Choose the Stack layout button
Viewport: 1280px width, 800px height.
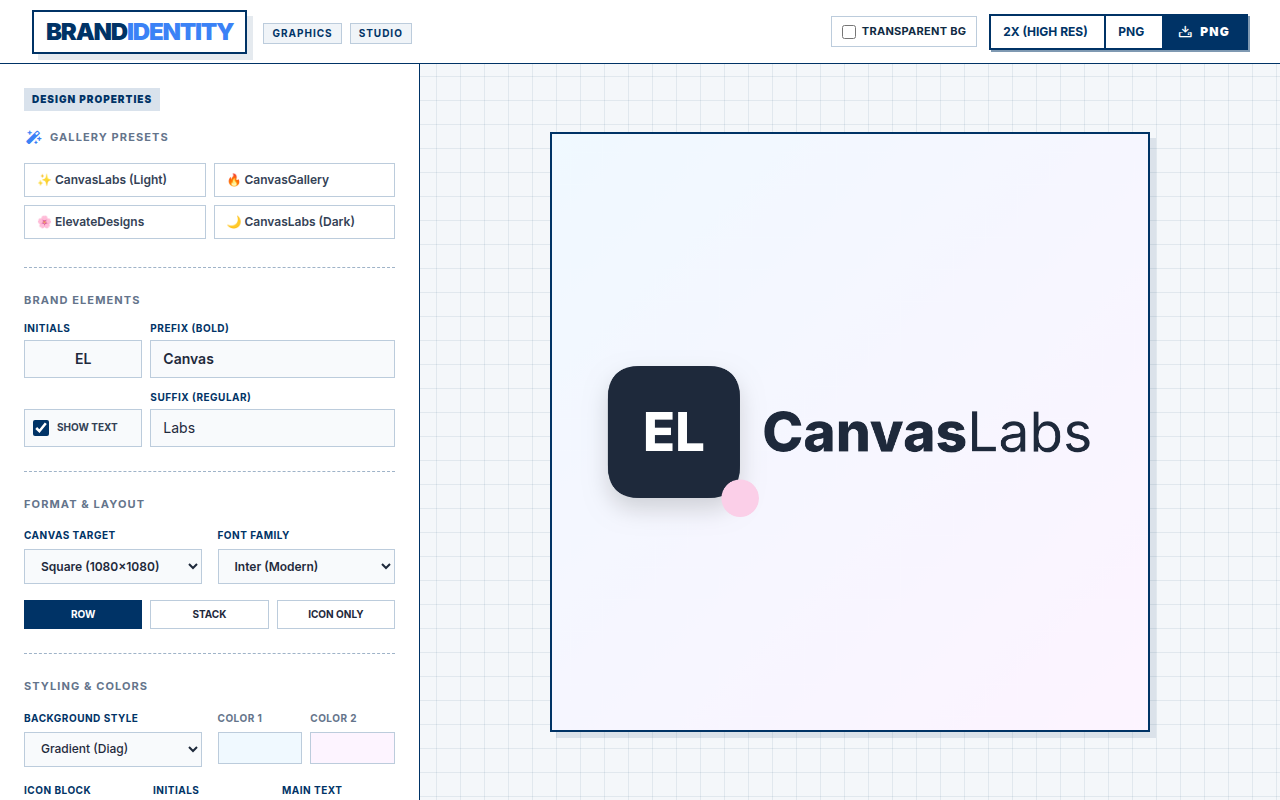pos(209,614)
